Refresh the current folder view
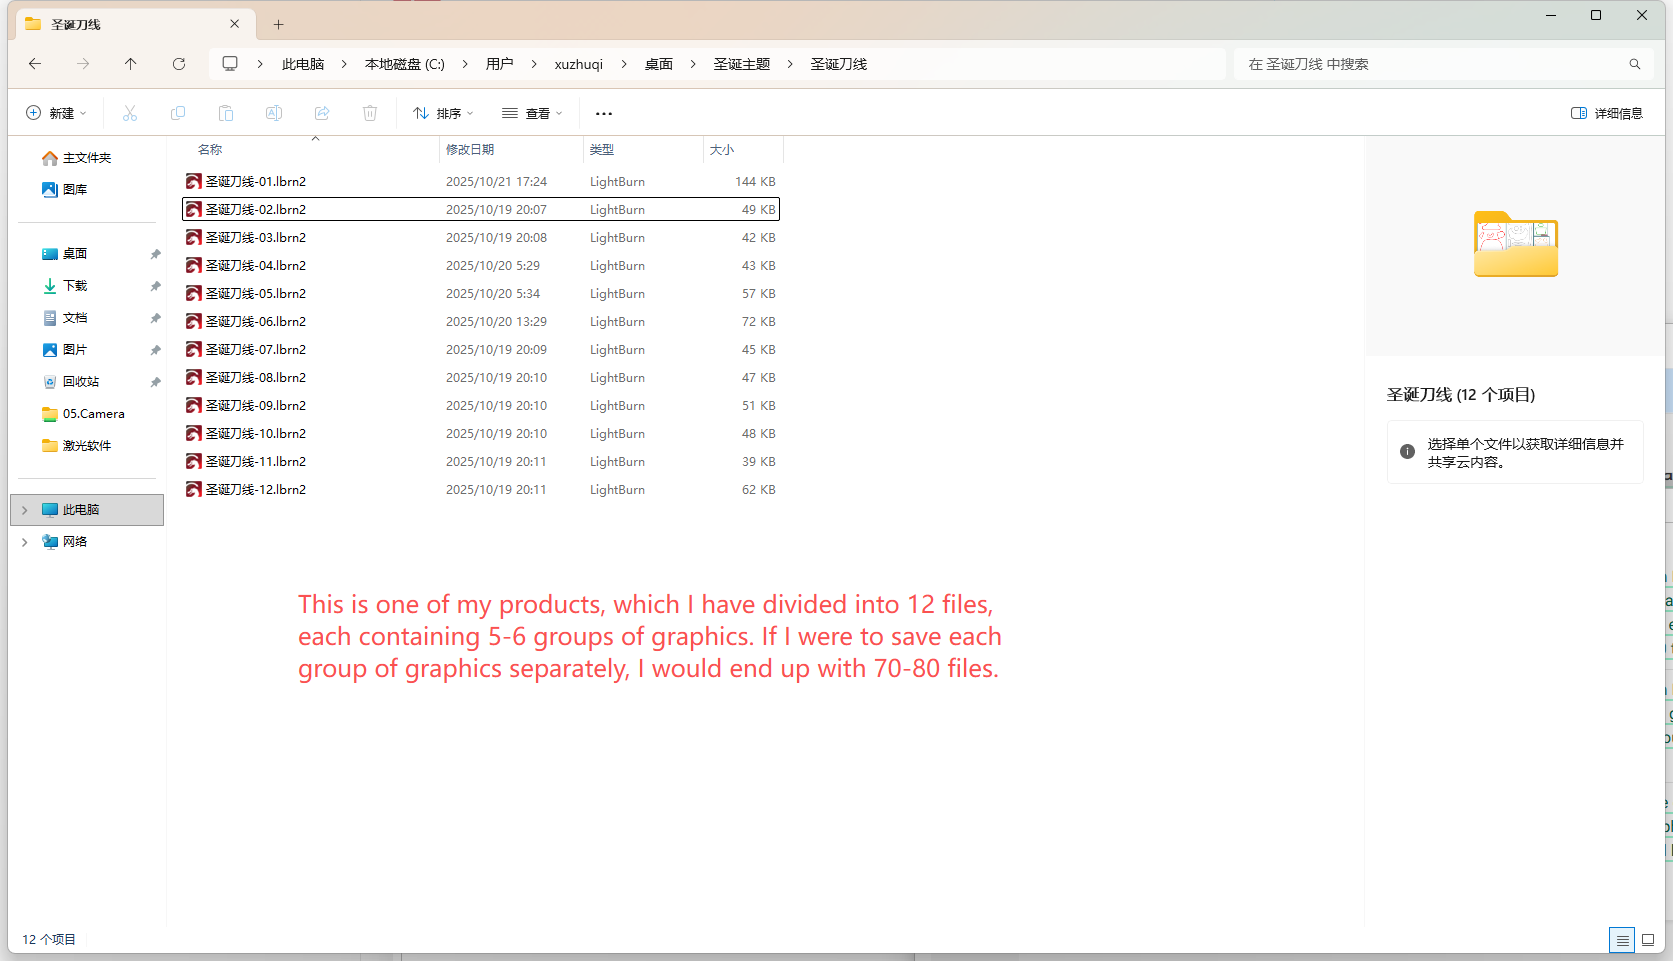 coord(179,64)
